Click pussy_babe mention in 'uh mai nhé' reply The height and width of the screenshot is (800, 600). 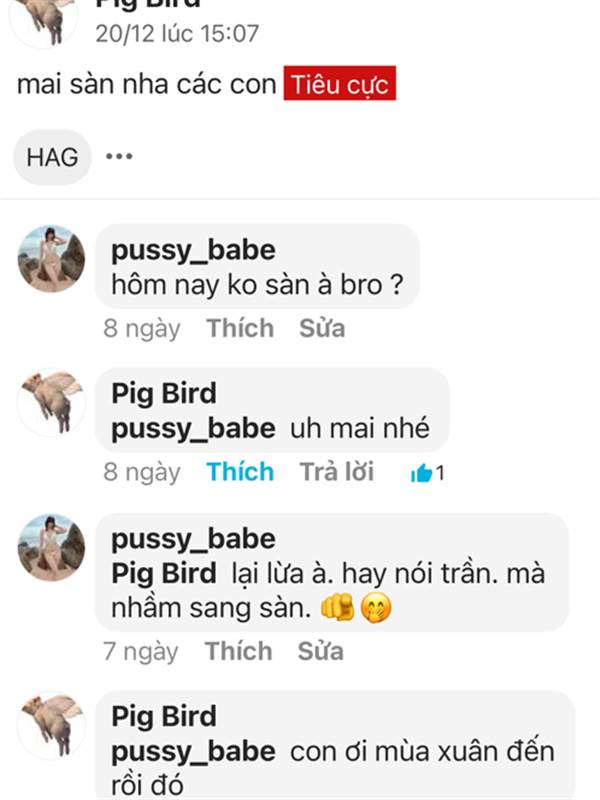[x=193, y=429]
